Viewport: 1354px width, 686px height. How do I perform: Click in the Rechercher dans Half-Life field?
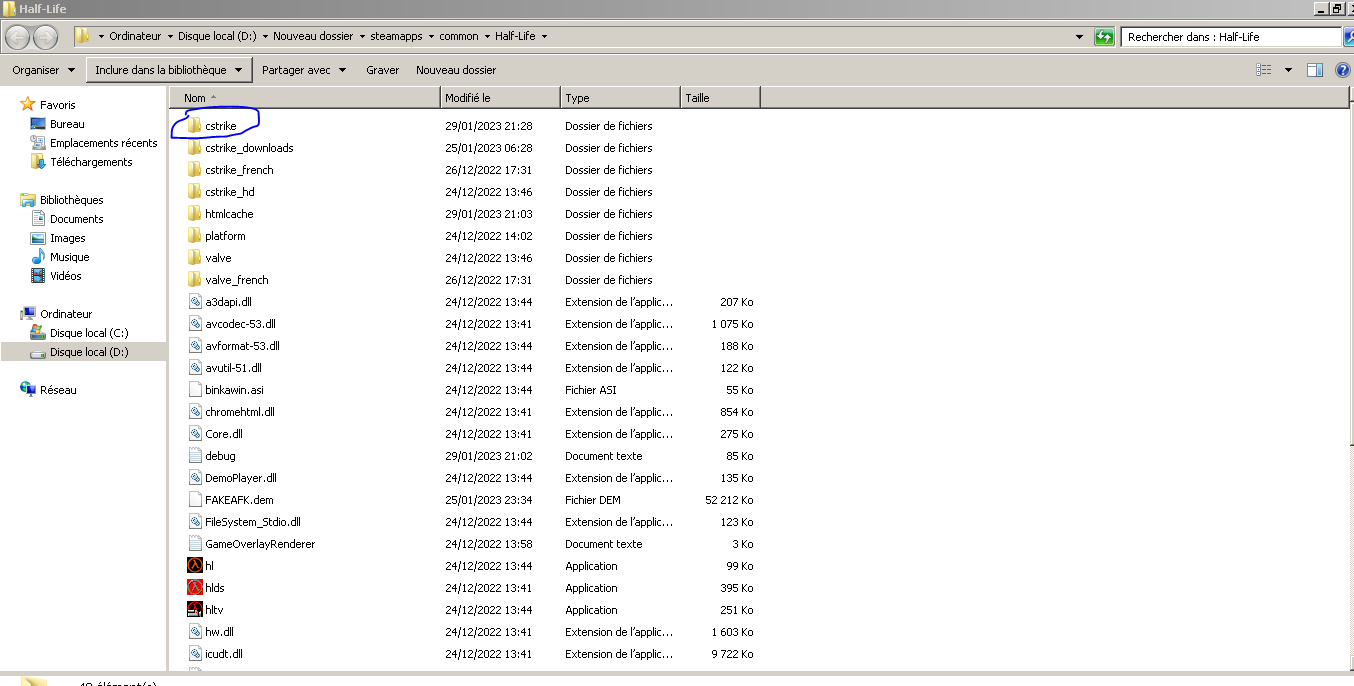tap(1228, 37)
